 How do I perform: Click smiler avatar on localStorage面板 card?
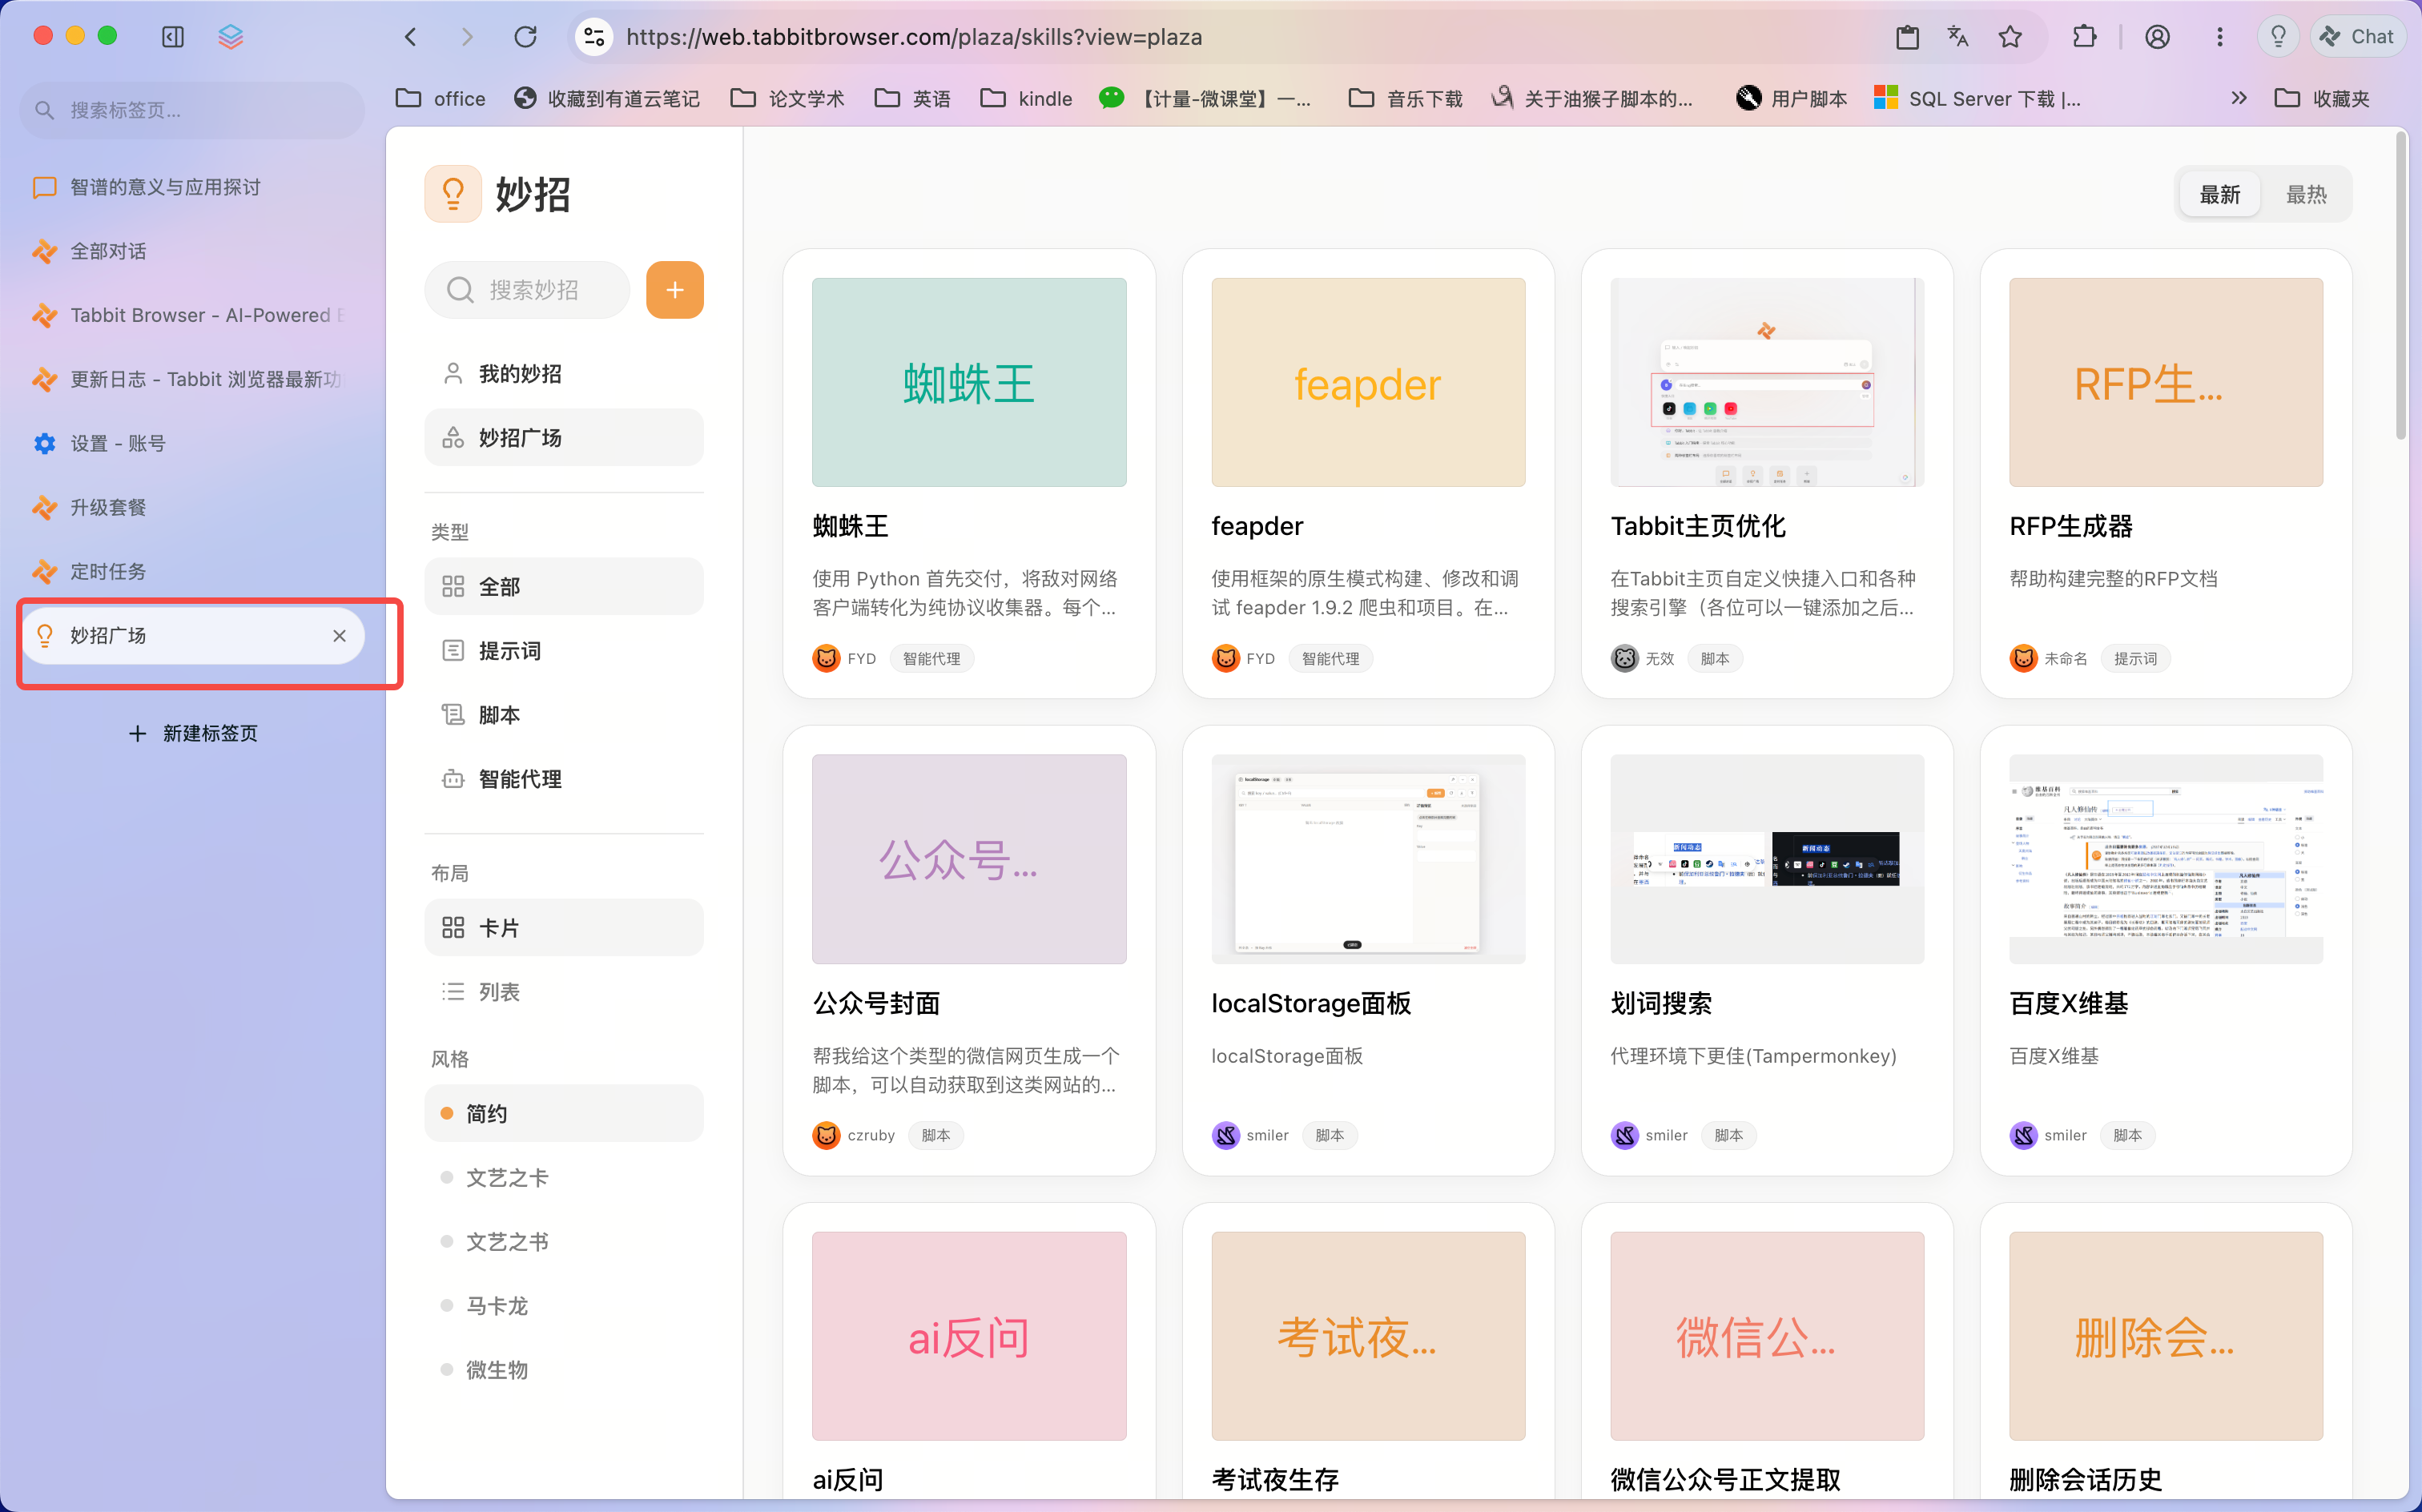[1225, 1135]
